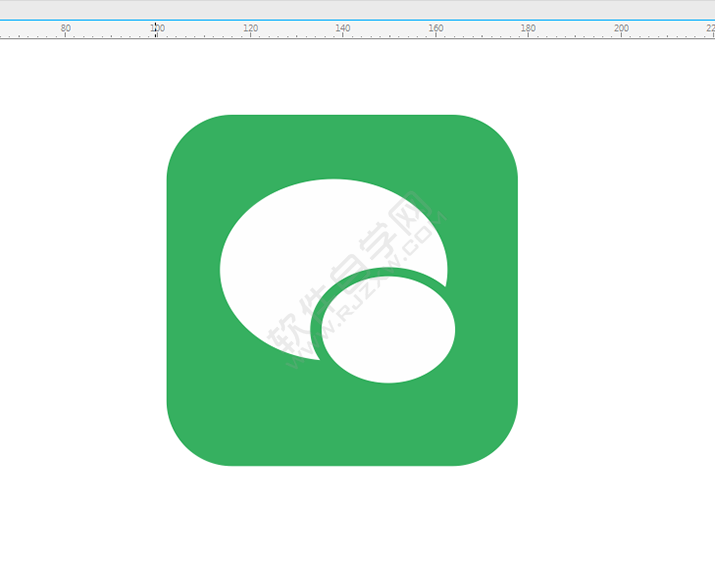Viewport: 715px width, 562px height.
Task: Click the ruler at the 200 mark
Action: point(621,28)
